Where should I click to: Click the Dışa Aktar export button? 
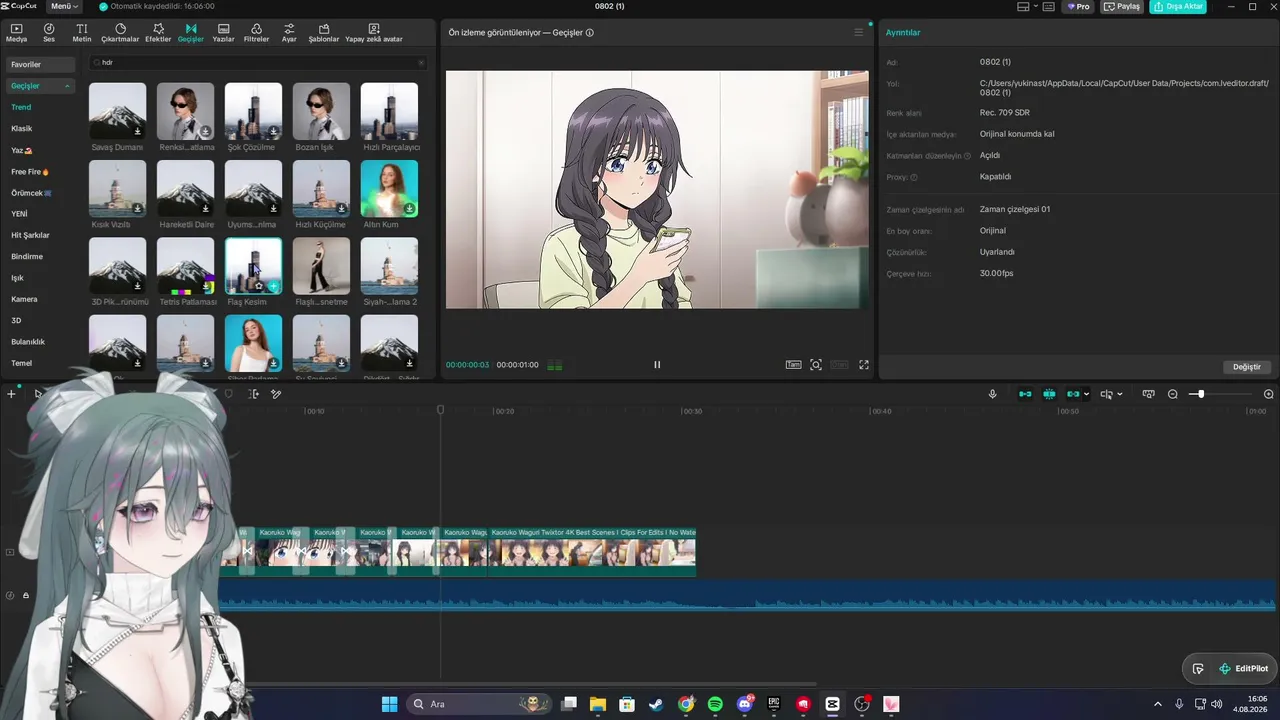pyautogui.click(x=1178, y=7)
